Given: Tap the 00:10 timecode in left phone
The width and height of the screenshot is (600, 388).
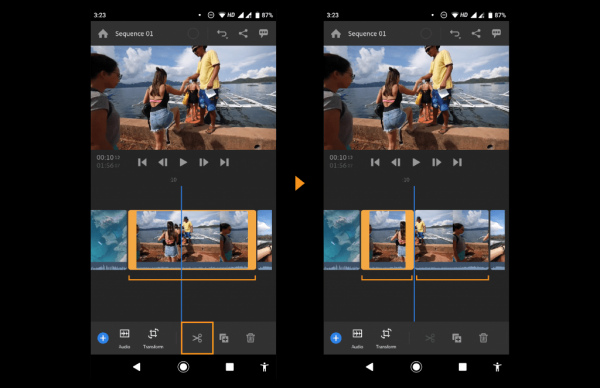Looking at the screenshot, I should [108, 157].
